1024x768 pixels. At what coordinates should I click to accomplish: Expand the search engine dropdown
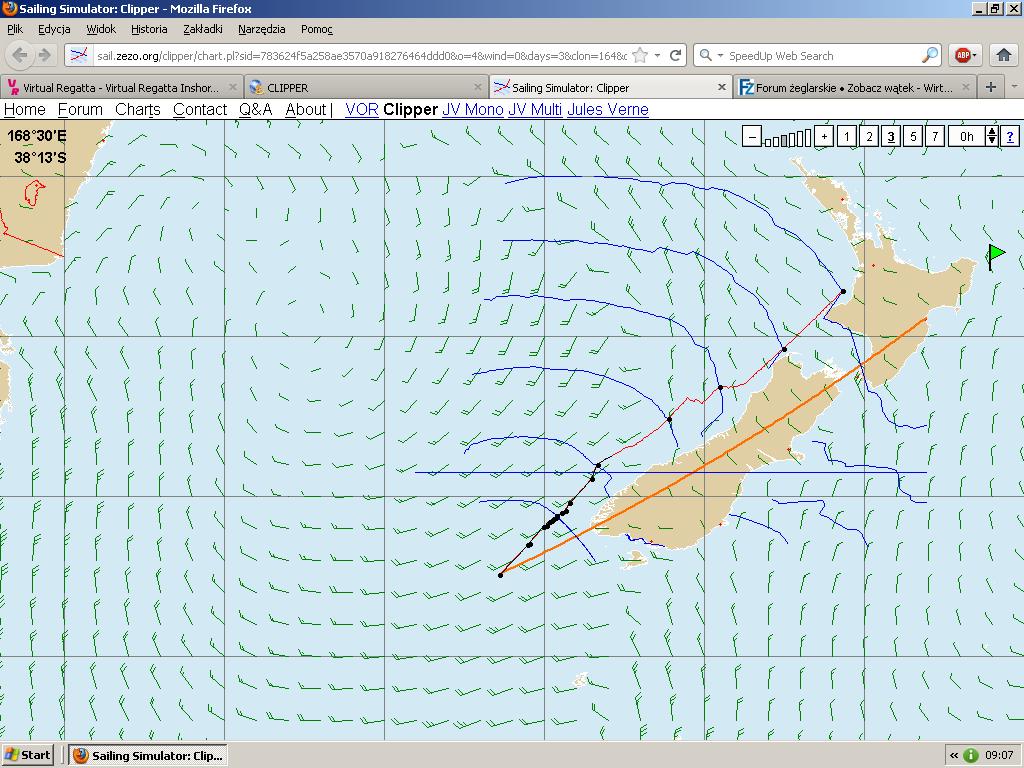(711, 56)
